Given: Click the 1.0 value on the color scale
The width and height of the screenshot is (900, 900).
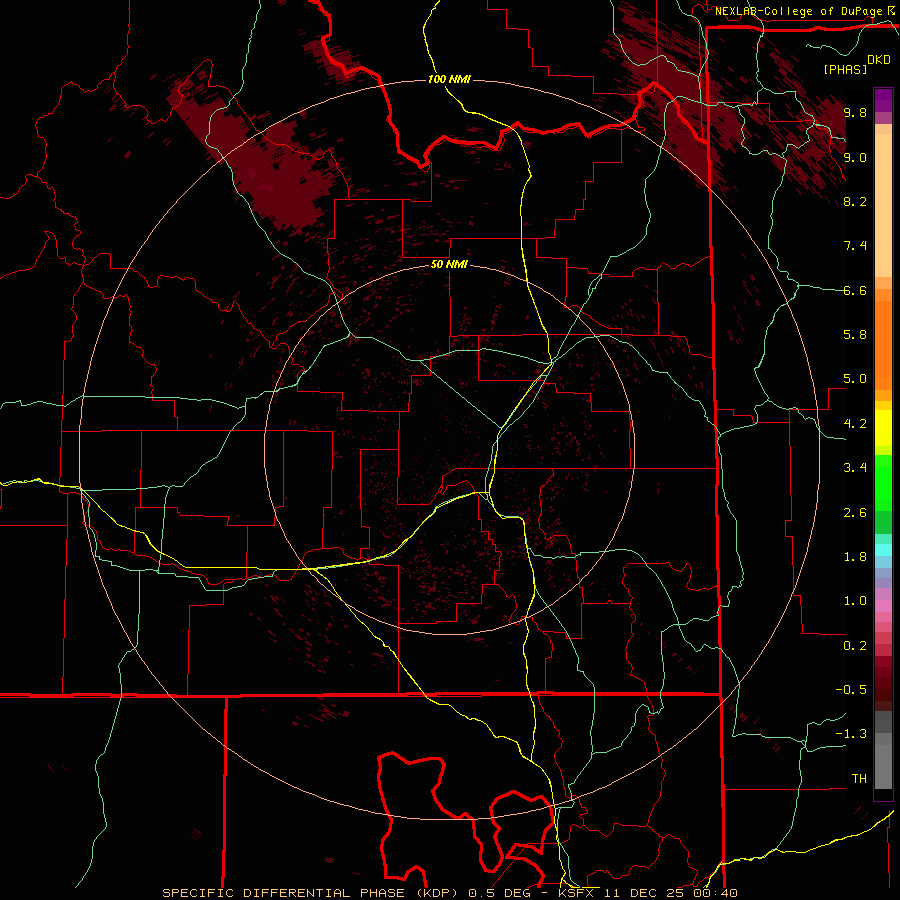Looking at the screenshot, I should pyautogui.click(x=855, y=601).
